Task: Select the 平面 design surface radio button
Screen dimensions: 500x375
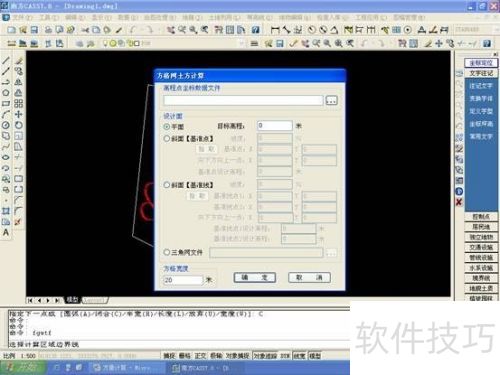Action: 167,127
